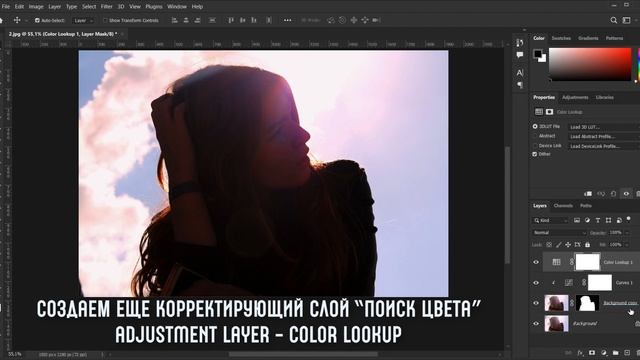This screenshot has height=360, width=640.
Task: Toggle the Auto-Select checkbox
Action: coord(37,20)
